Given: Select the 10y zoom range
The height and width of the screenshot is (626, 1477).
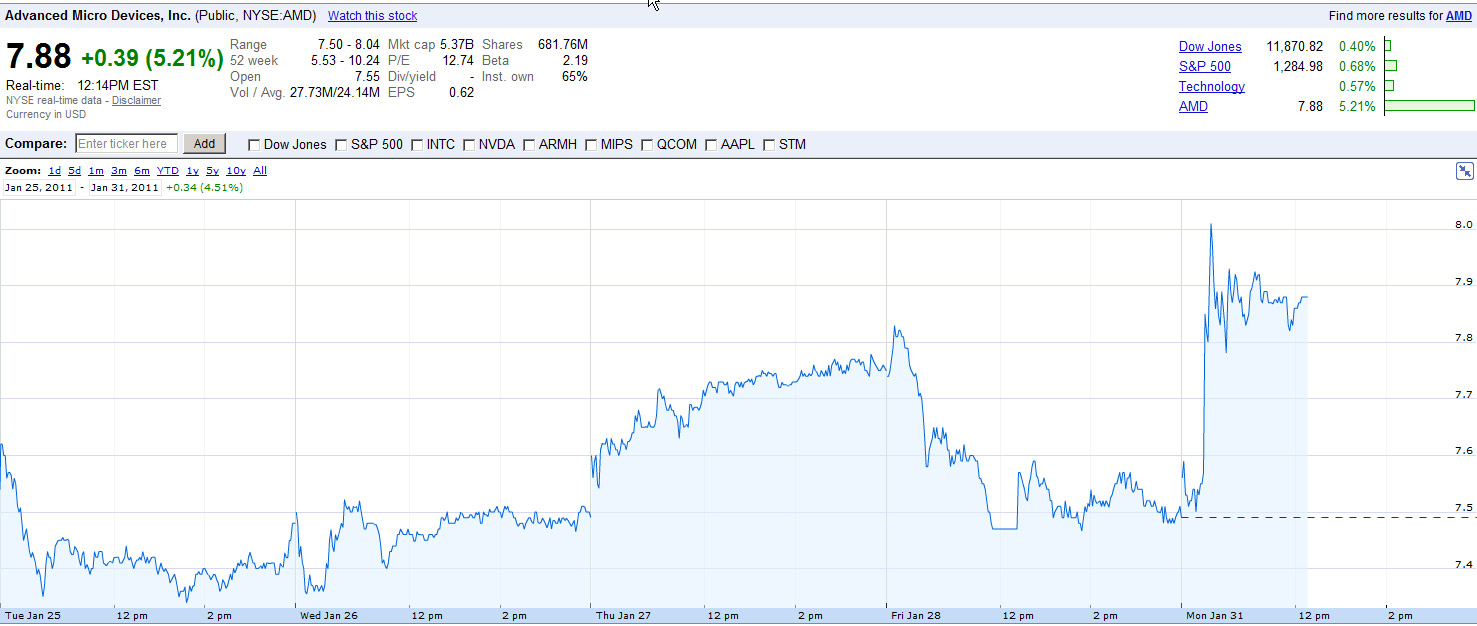Looking at the screenshot, I should point(235,171).
